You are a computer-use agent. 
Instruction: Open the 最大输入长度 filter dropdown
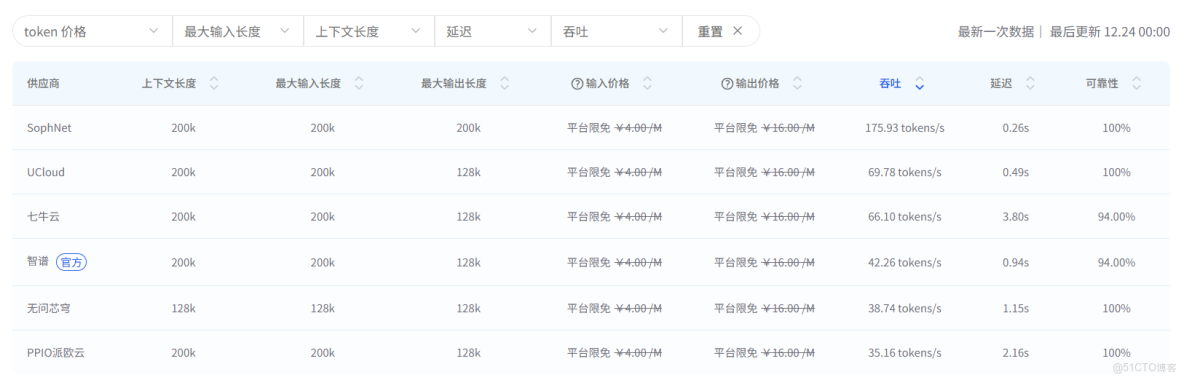point(238,31)
